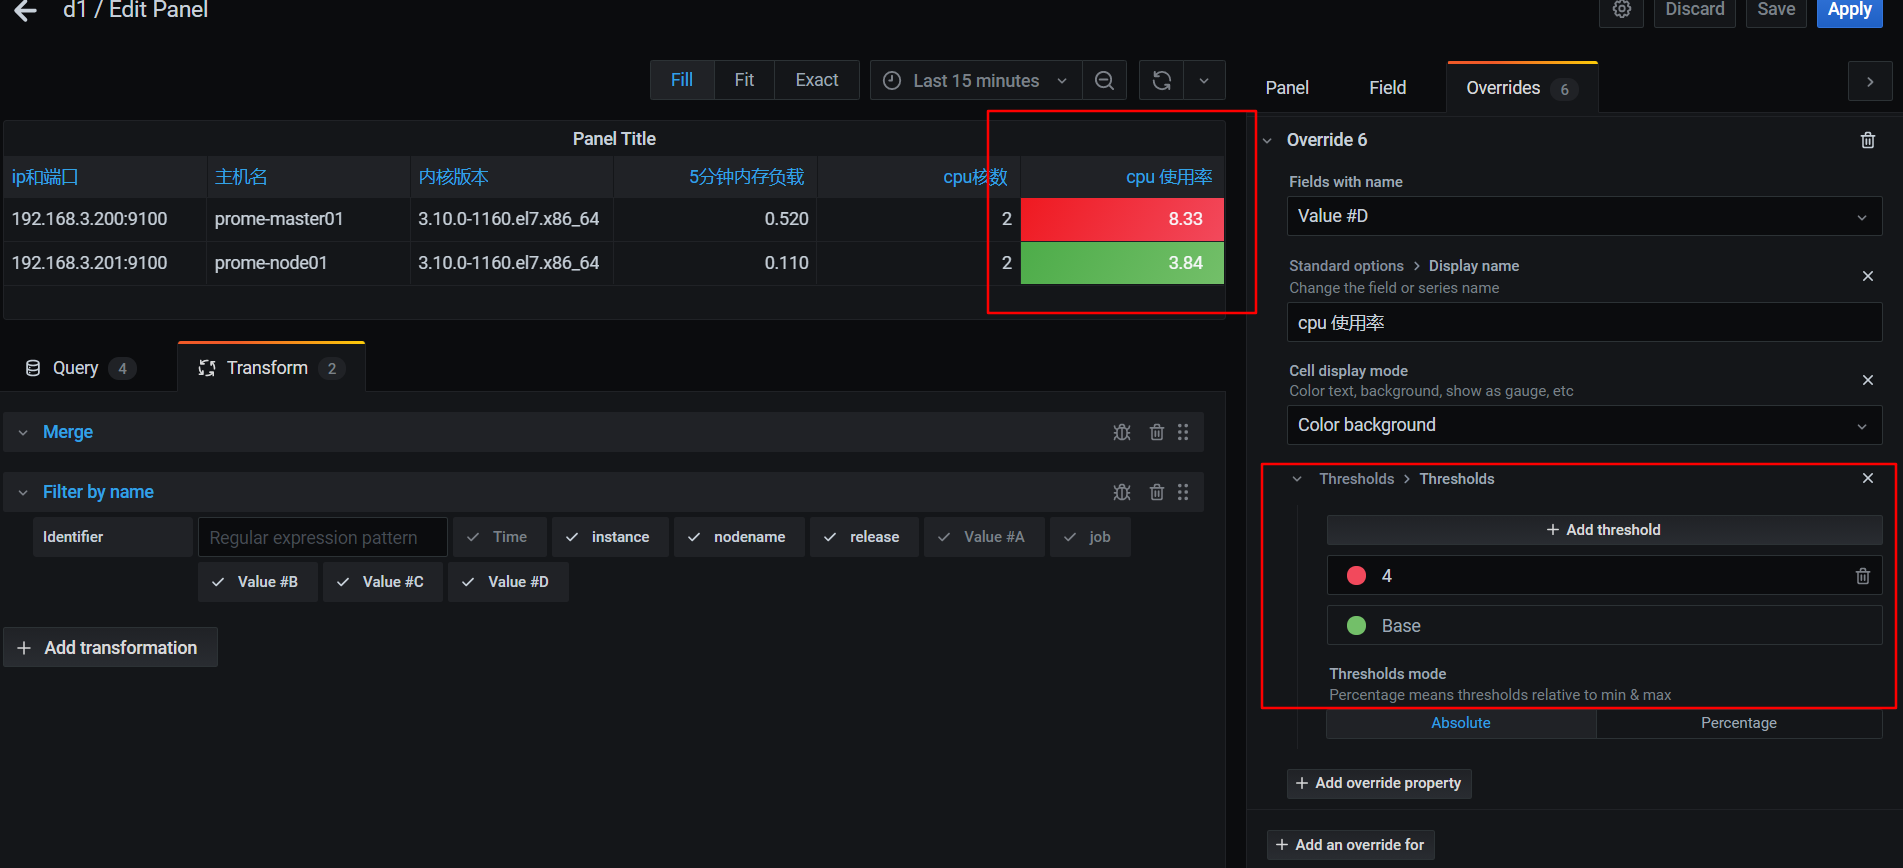Open the Query tab
1903x868 pixels.
[80, 368]
